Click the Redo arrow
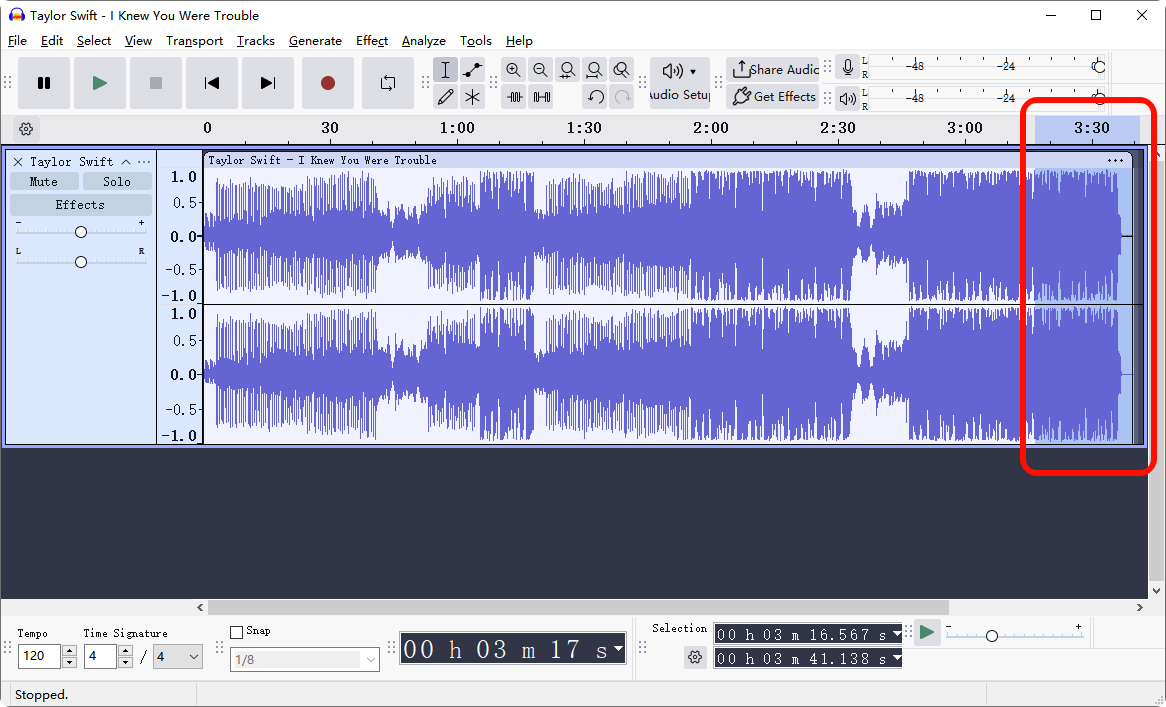The width and height of the screenshot is (1166, 707). [x=622, y=97]
